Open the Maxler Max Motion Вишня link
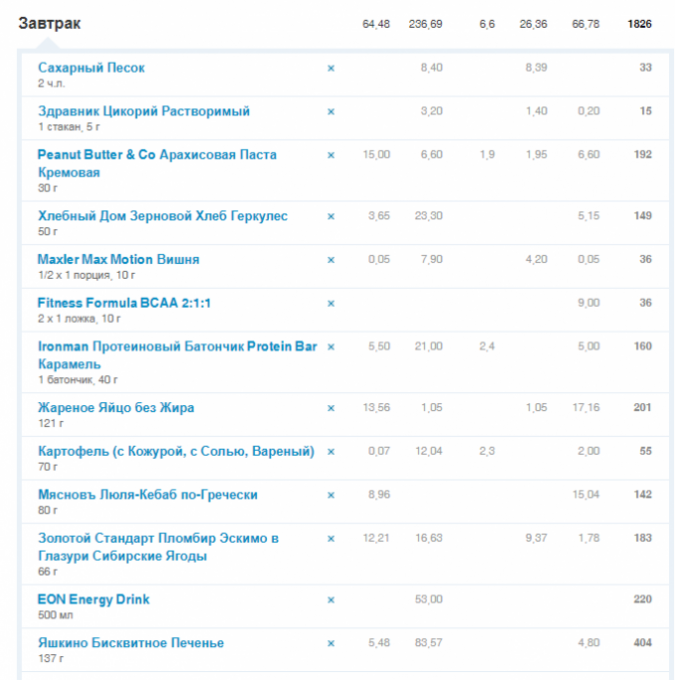 pyautogui.click(x=118, y=259)
